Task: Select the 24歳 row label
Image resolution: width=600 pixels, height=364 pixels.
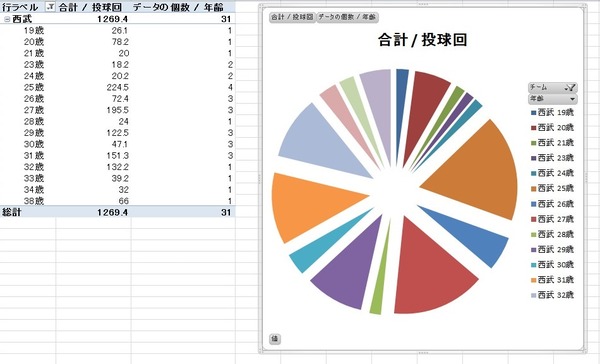Action: click(x=34, y=76)
